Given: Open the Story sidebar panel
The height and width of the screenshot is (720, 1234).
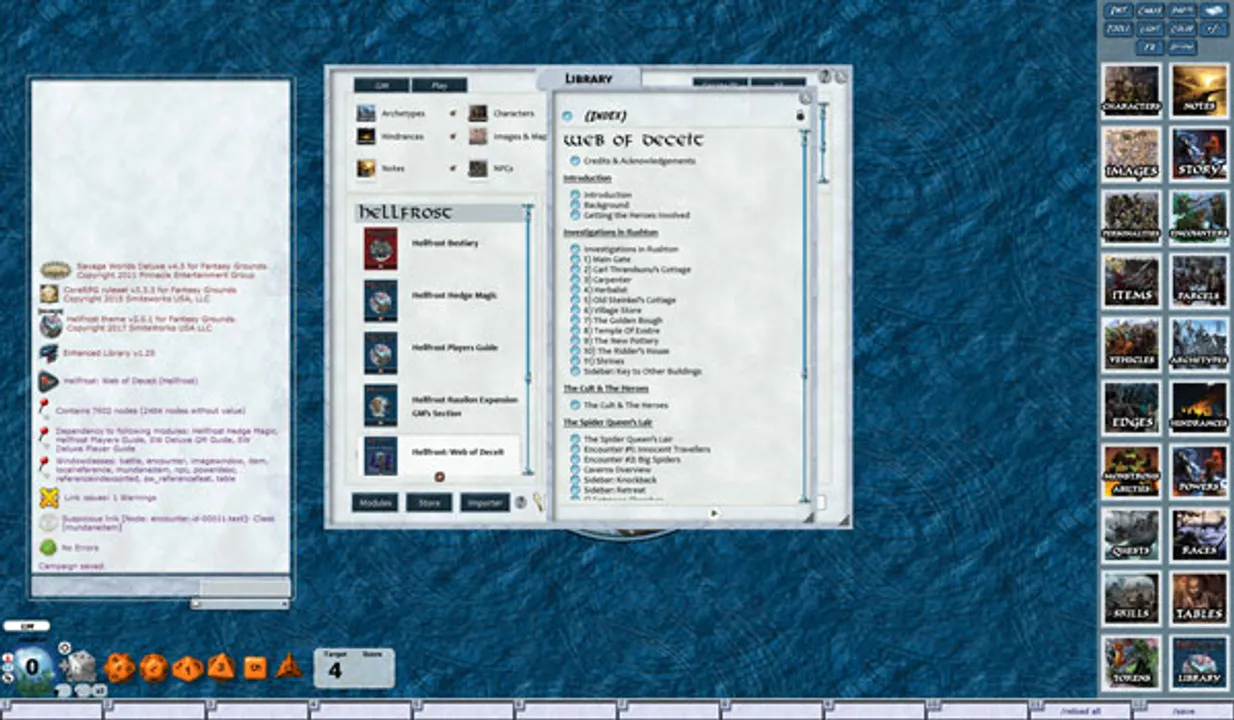Looking at the screenshot, I should [x=1199, y=155].
